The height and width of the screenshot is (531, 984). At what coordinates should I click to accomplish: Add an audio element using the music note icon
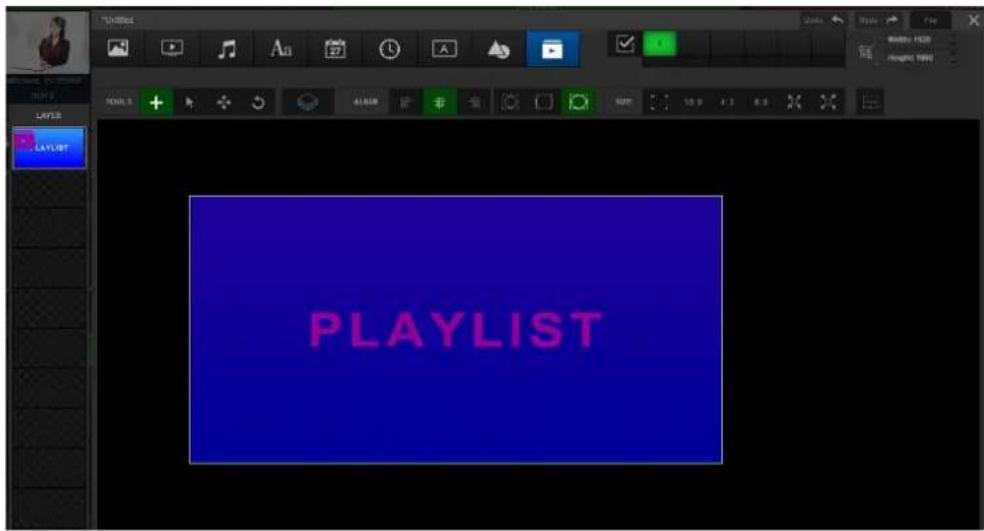click(227, 48)
